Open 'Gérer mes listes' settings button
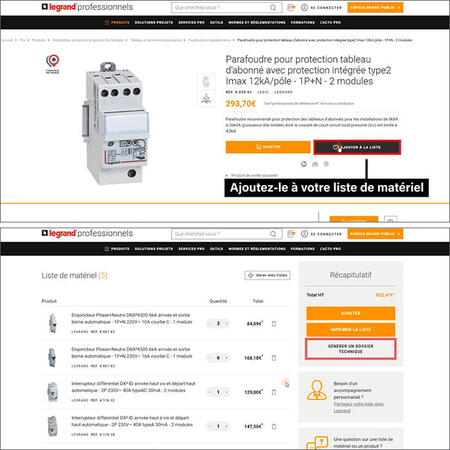The image size is (450, 450). pyautogui.click(x=267, y=275)
